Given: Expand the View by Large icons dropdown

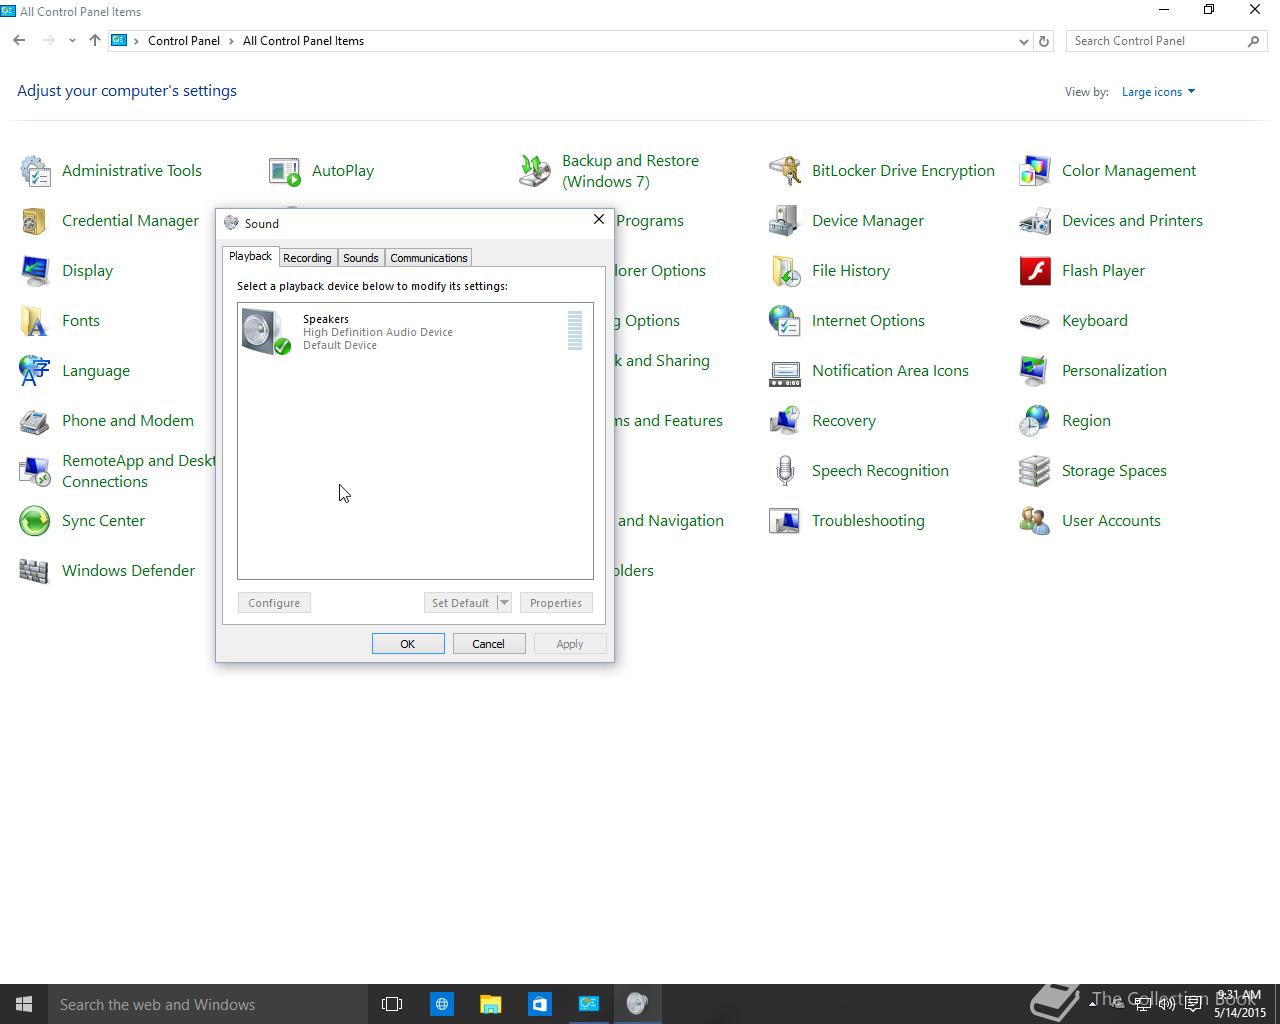Looking at the screenshot, I should click(x=1158, y=92).
